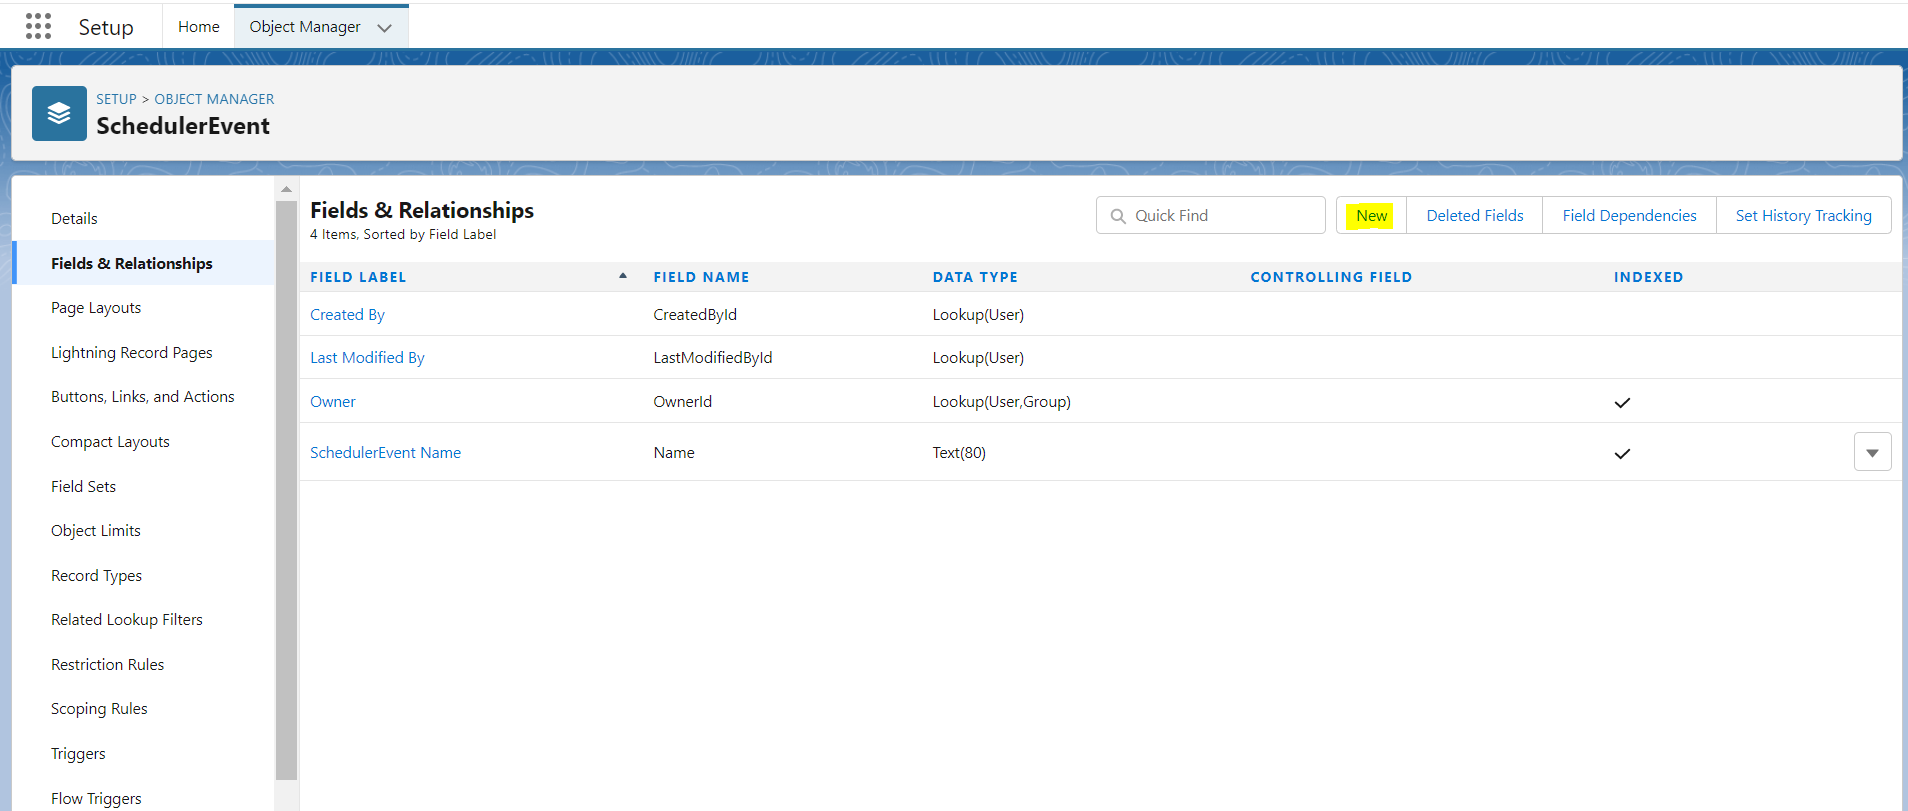Open the Last Modified By field
Viewport: 1908px width, 811px height.
(367, 358)
